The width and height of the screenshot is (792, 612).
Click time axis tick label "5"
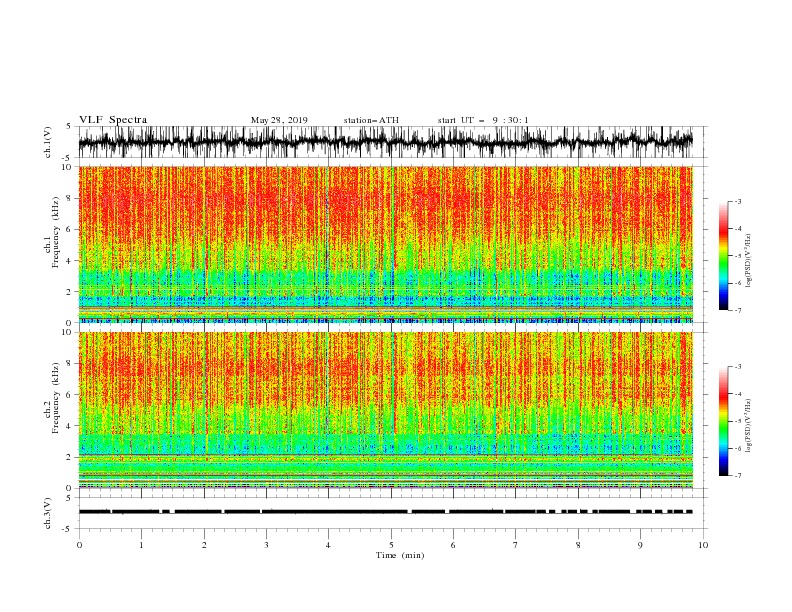coord(391,545)
